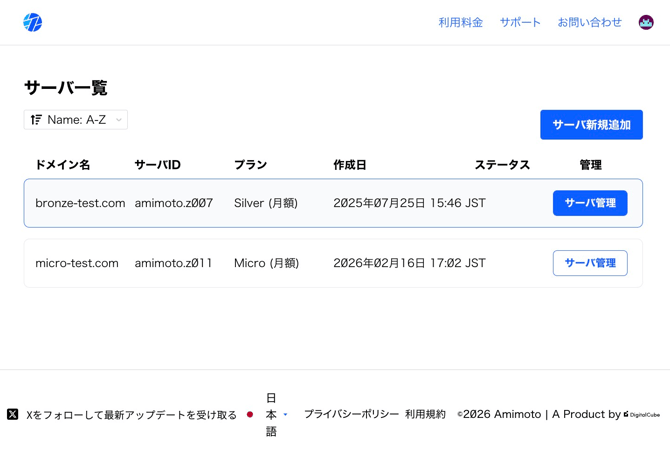Select the bronze-test.com domain name
The image size is (670, 450).
(x=80, y=203)
